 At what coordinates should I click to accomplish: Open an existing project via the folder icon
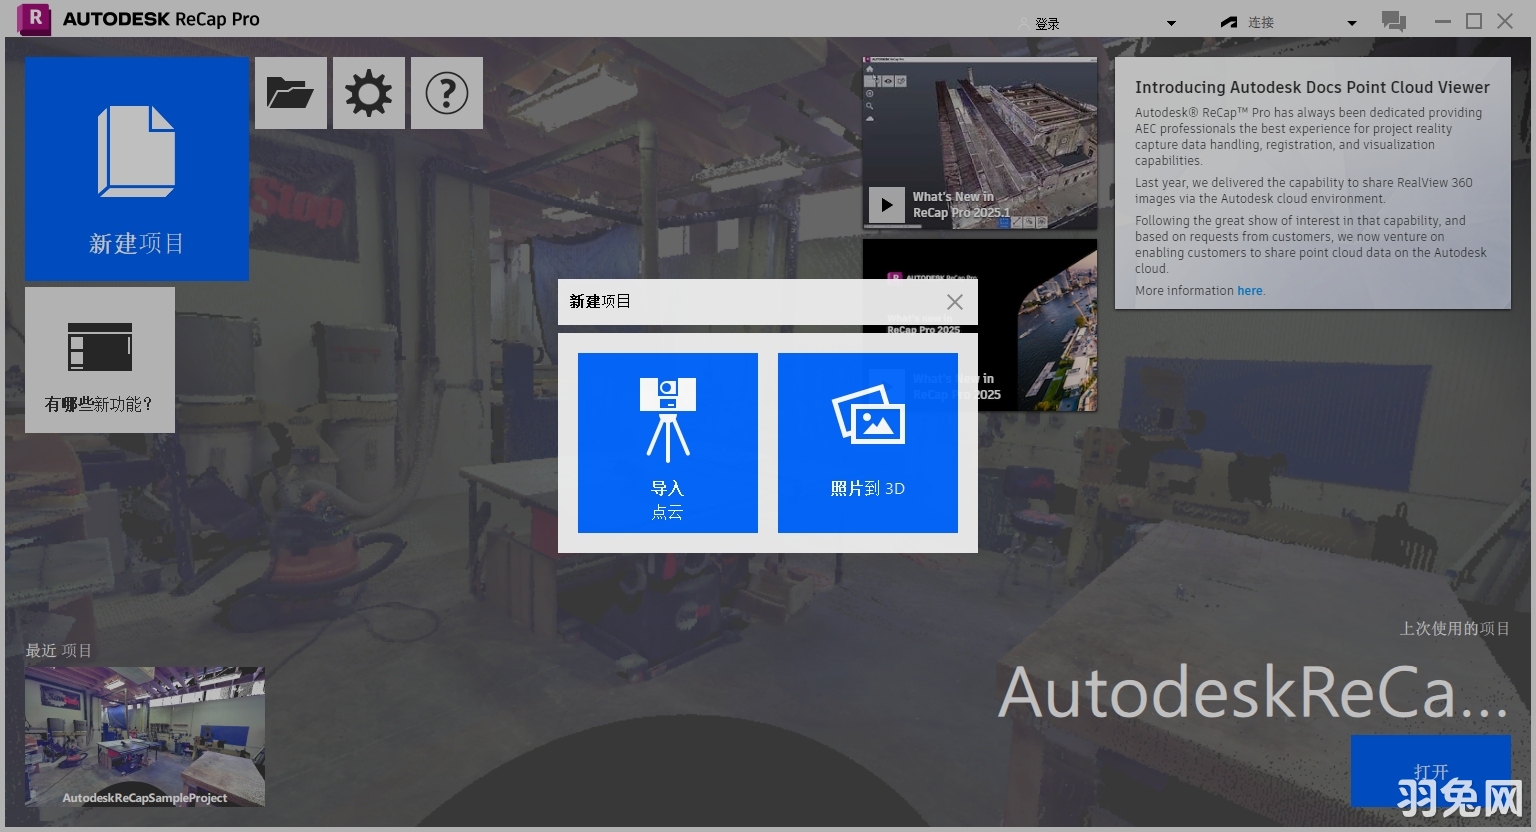click(x=290, y=92)
